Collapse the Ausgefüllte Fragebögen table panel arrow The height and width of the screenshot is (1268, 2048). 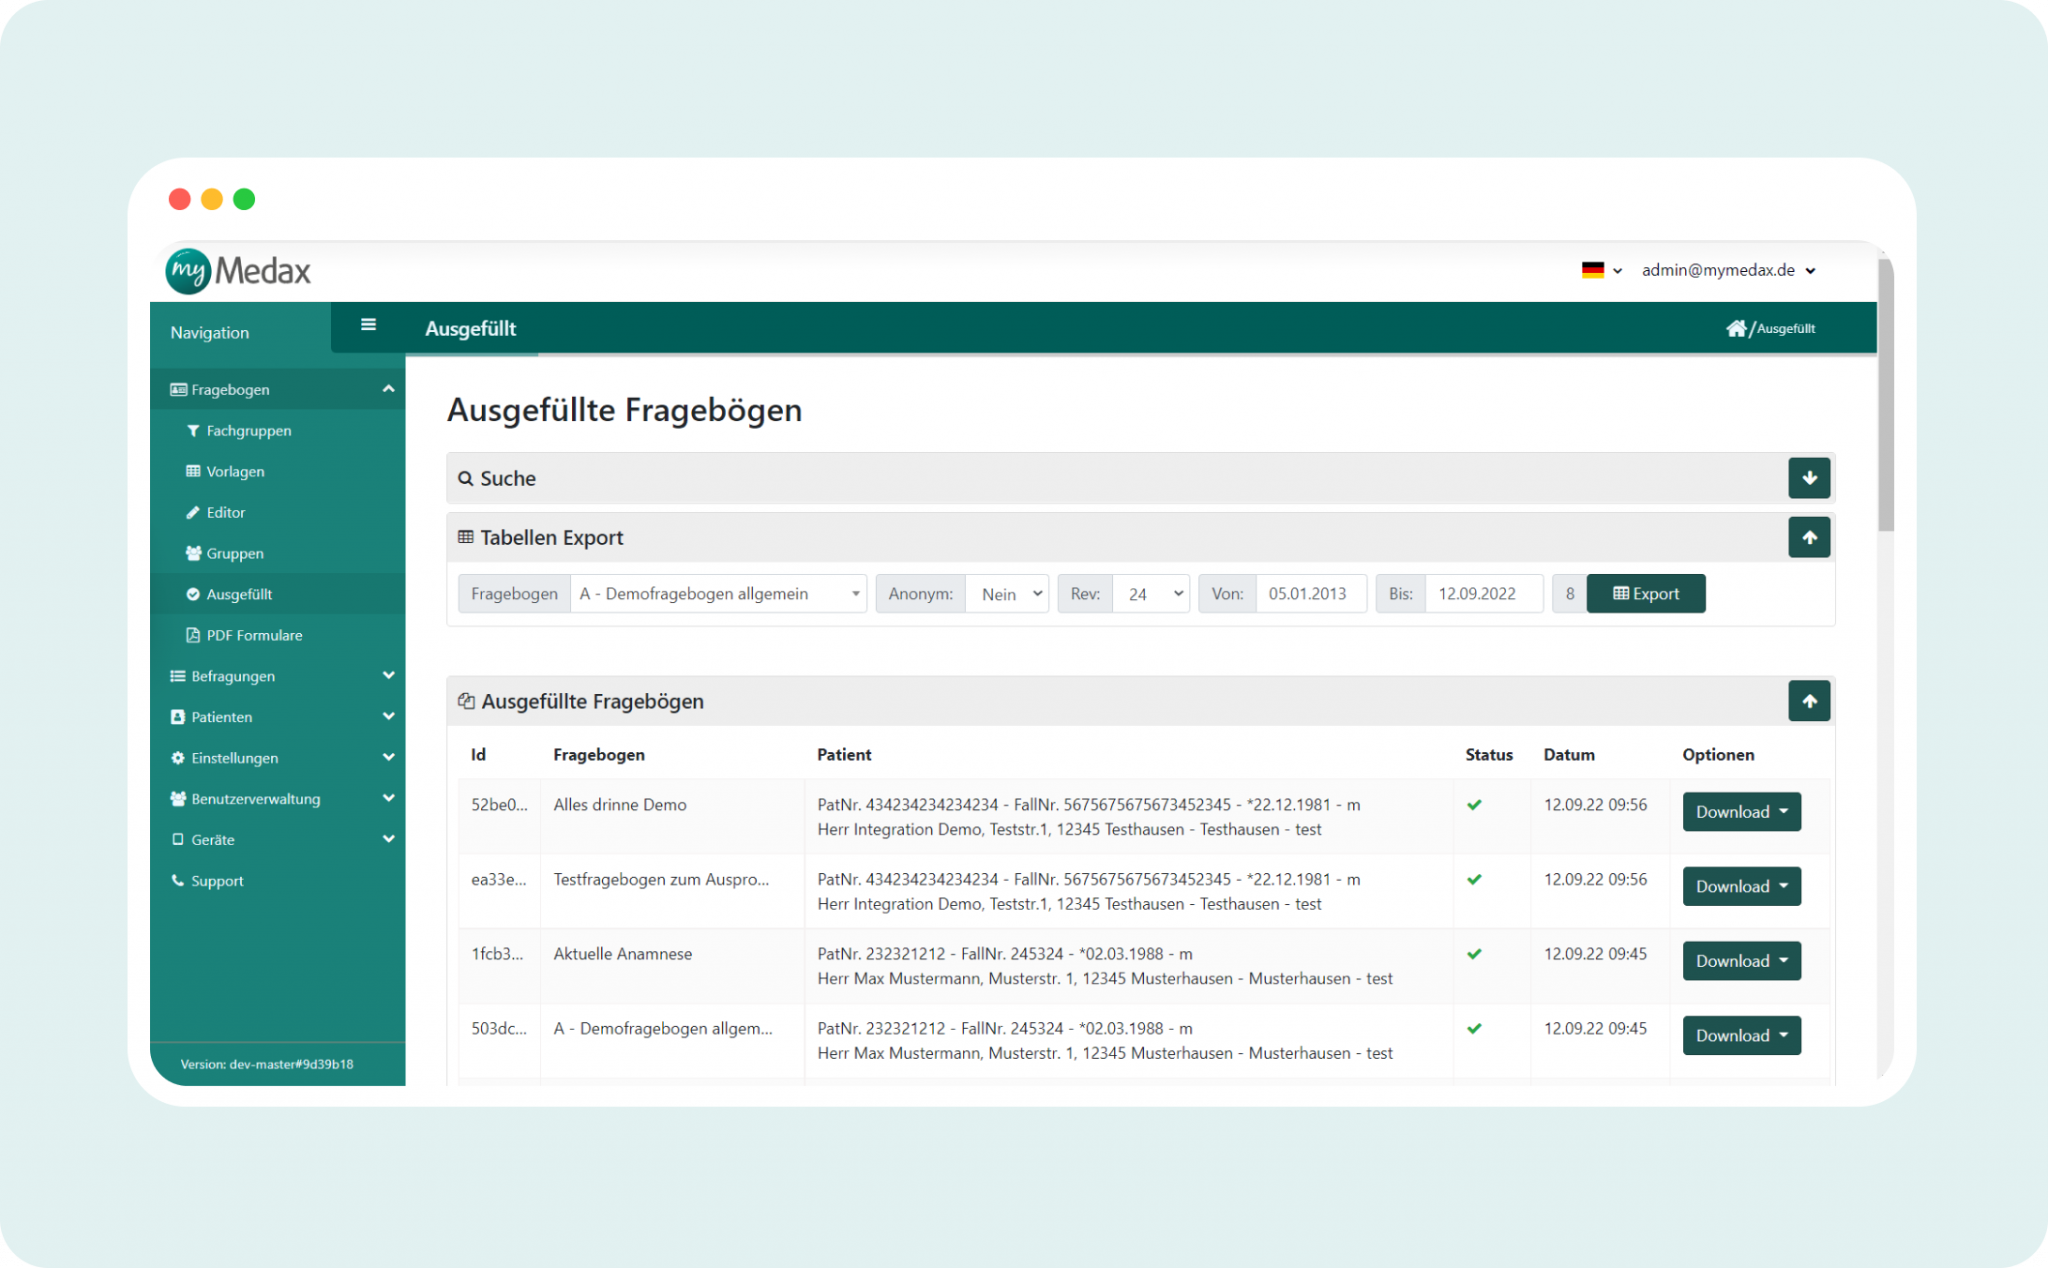coord(1809,701)
